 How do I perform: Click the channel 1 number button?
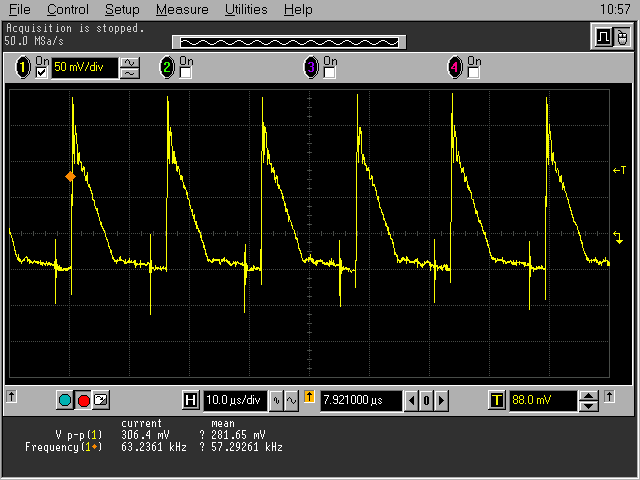(24, 68)
